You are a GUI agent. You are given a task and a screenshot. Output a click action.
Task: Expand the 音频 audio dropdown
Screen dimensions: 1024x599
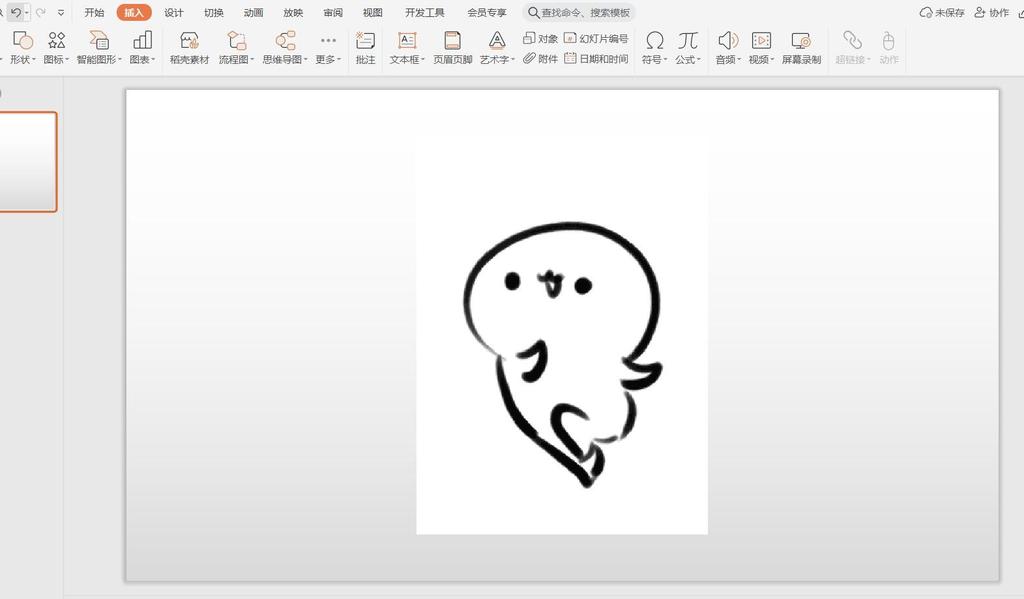(x=727, y=59)
